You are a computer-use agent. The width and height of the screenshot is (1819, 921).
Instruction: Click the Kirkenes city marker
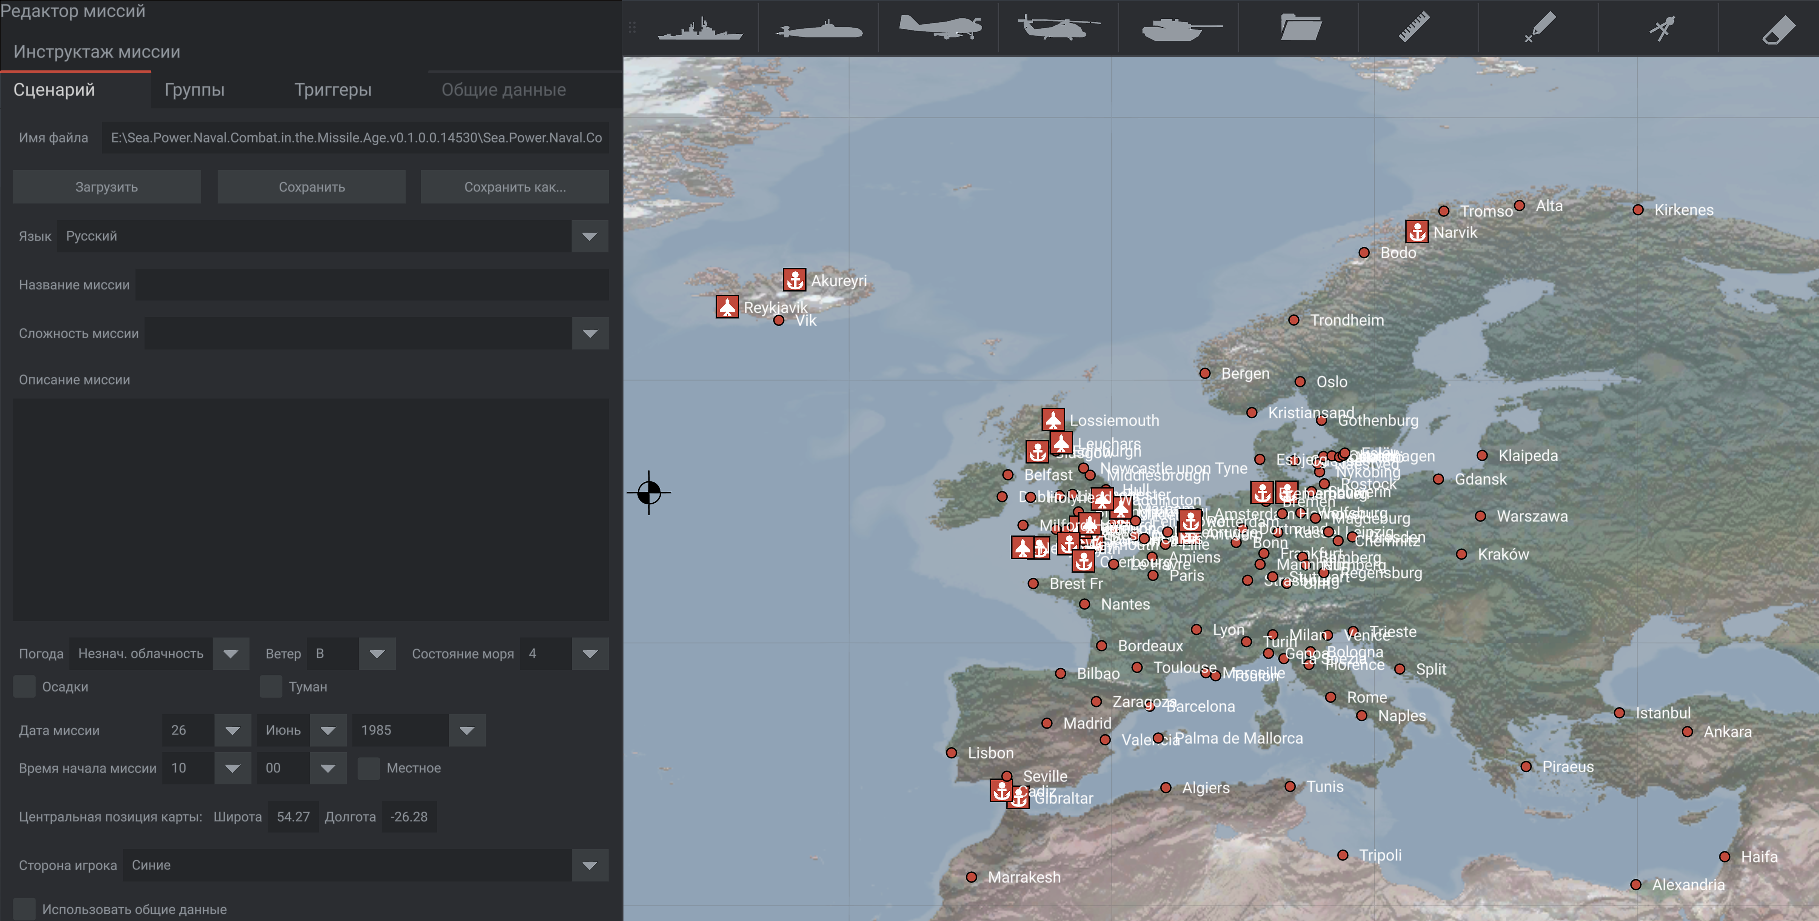tap(1638, 210)
